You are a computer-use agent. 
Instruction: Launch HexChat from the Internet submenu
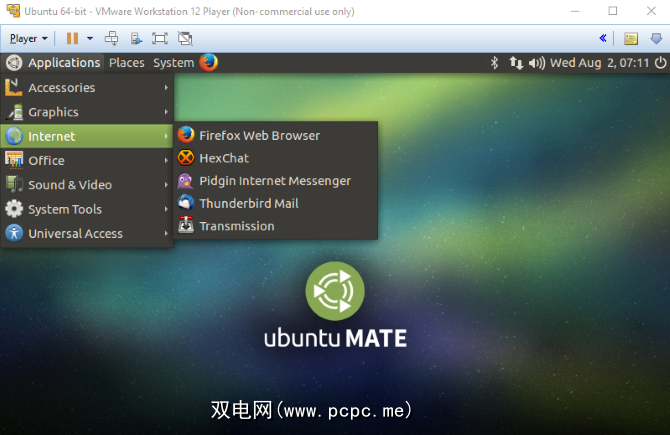click(x=224, y=158)
